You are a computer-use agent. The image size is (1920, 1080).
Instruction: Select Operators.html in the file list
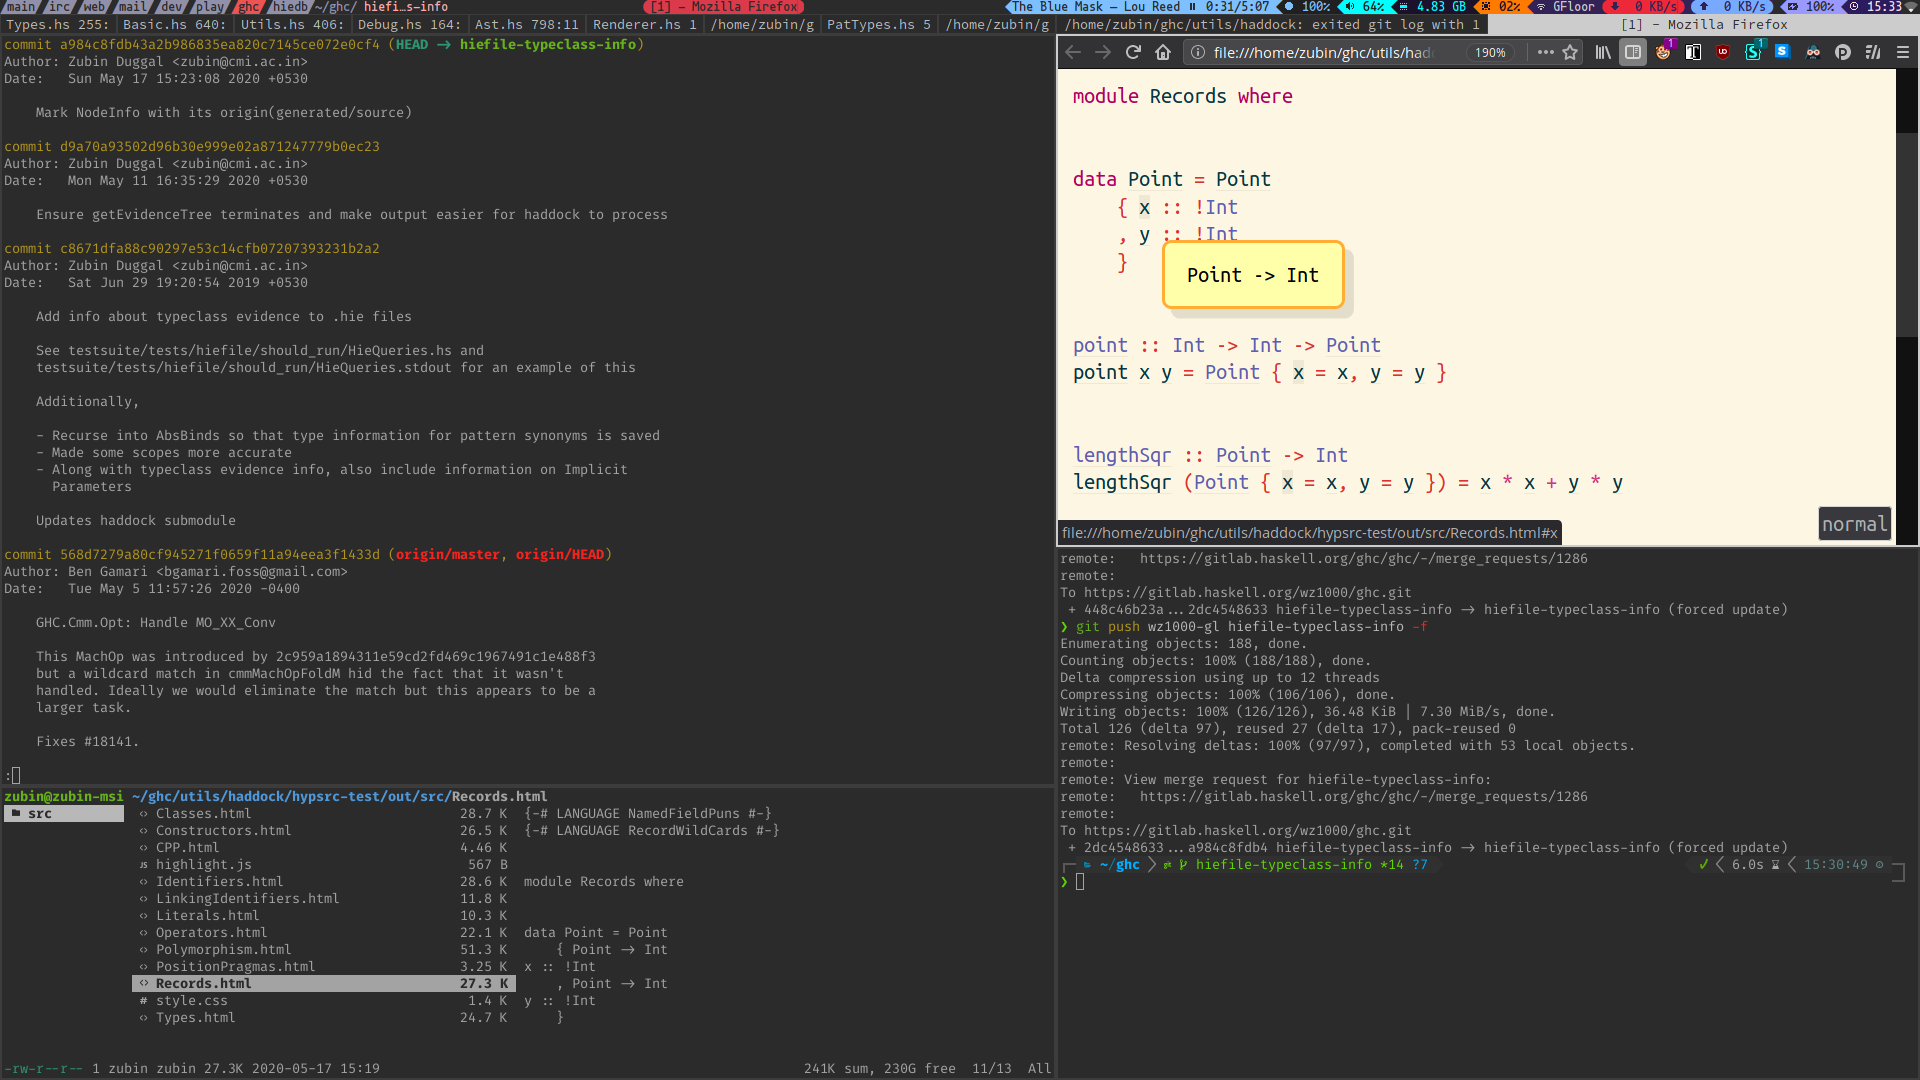point(324,932)
